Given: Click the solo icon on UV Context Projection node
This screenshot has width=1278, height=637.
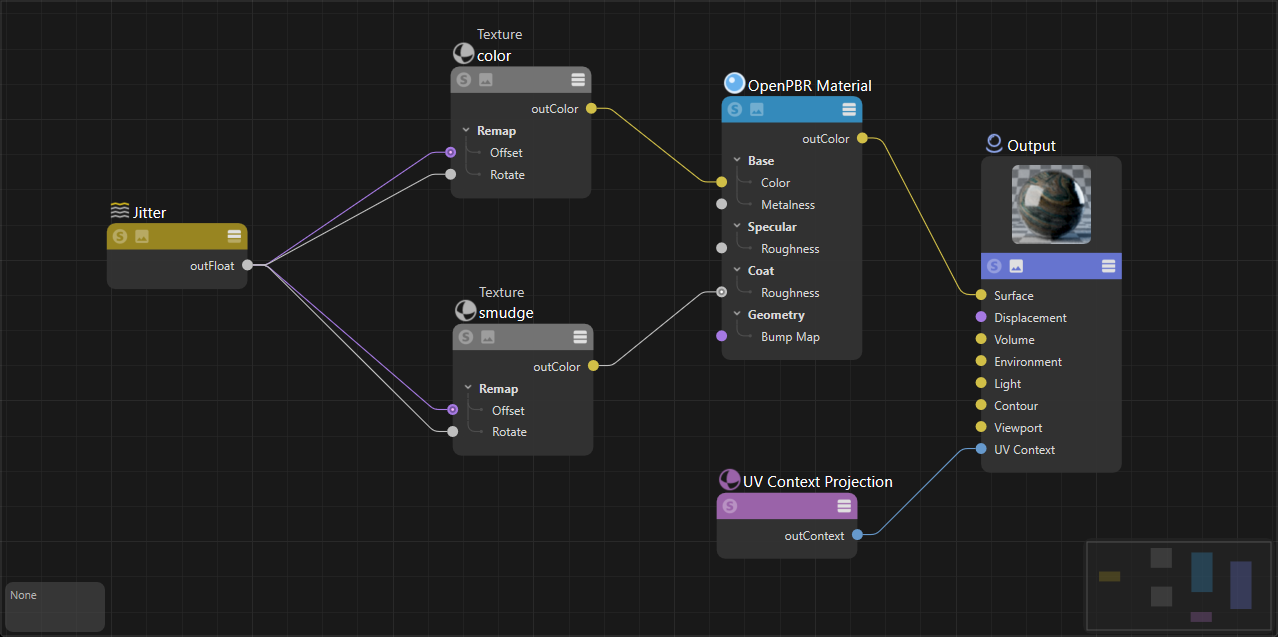Looking at the screenshot, I should pos(730,506).
